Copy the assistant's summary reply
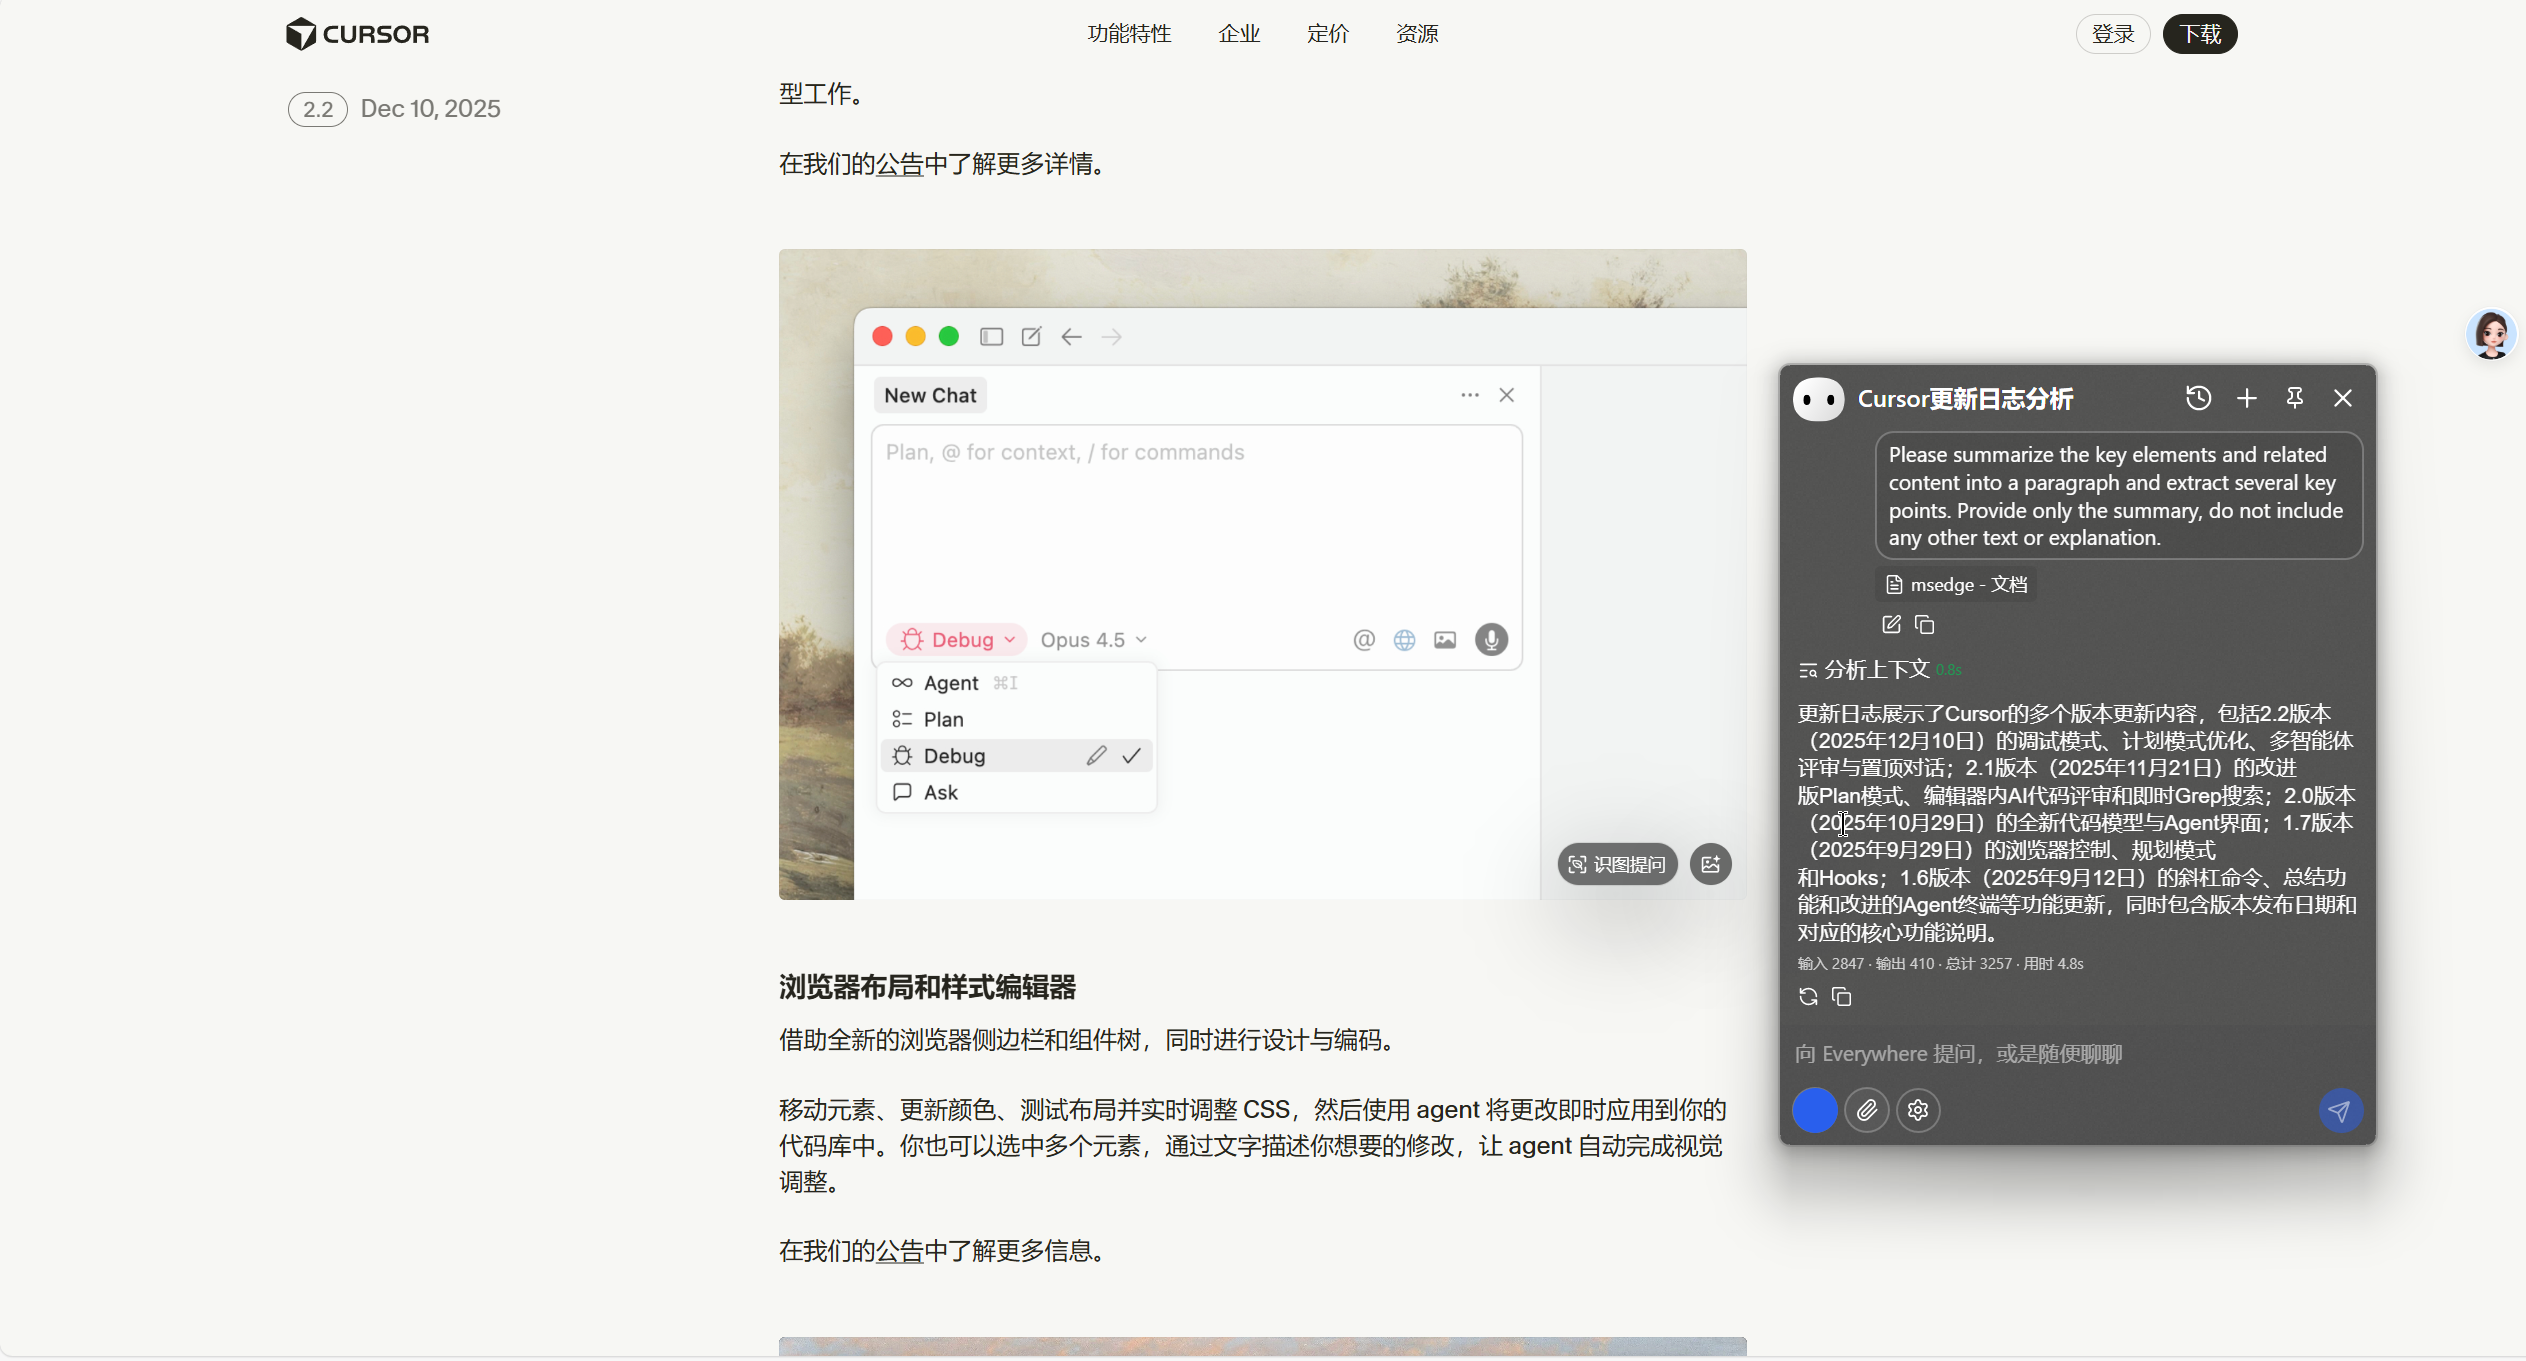2526x1361 pixels. pos(1841,997)
